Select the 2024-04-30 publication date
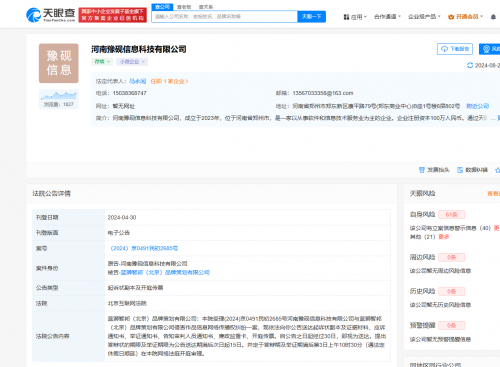 tap(122, 217)
